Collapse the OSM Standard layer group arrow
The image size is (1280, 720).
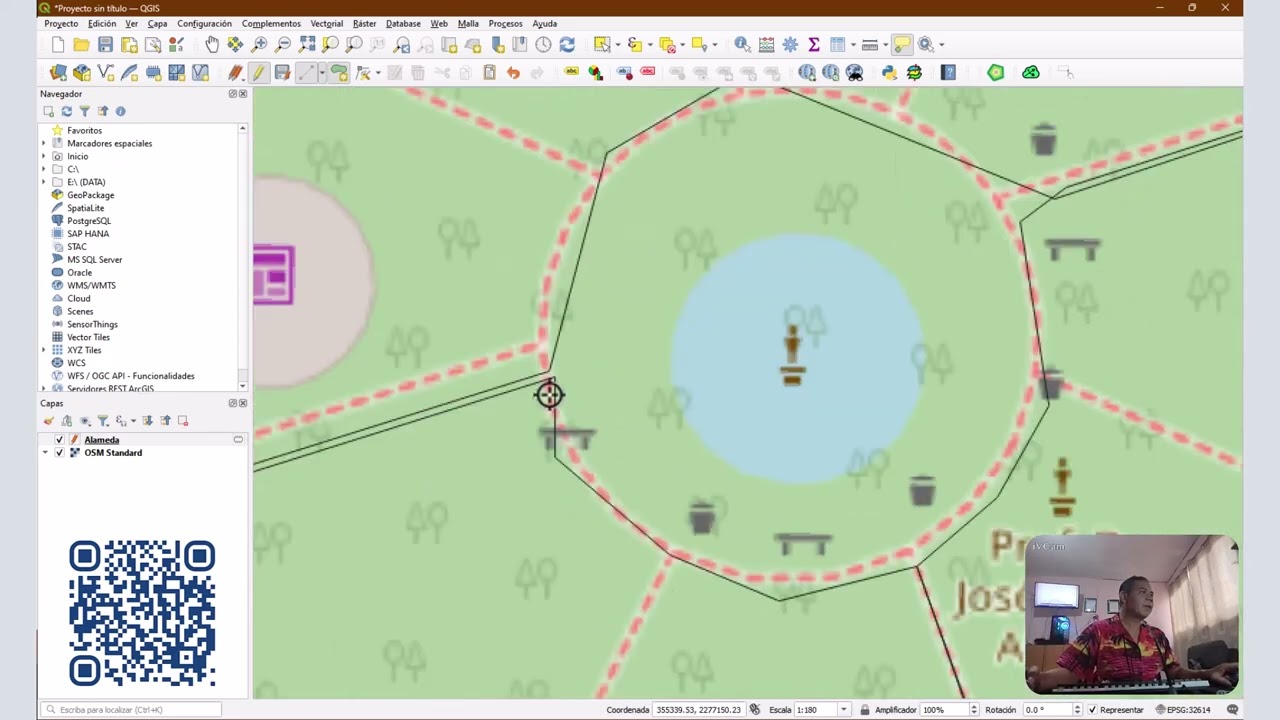pyautogui.click(x=45, y=453)
